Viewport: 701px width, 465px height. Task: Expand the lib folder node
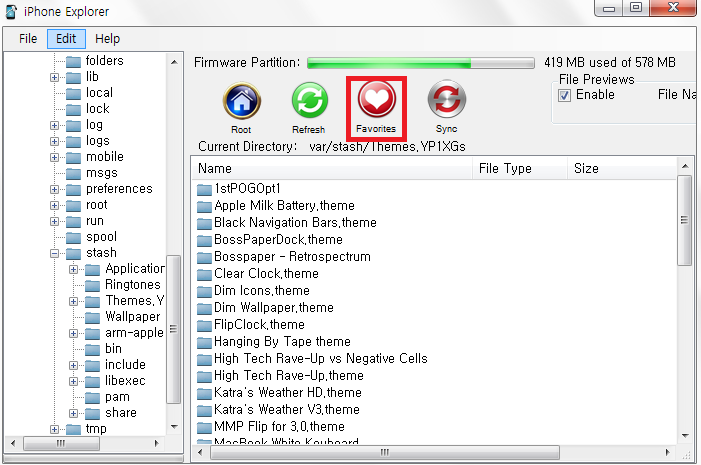[54, 77]
